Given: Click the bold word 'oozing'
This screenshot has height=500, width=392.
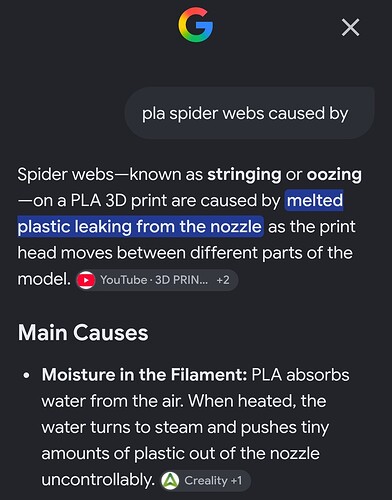Looking at the screenshot, I should tap(334, 175).
